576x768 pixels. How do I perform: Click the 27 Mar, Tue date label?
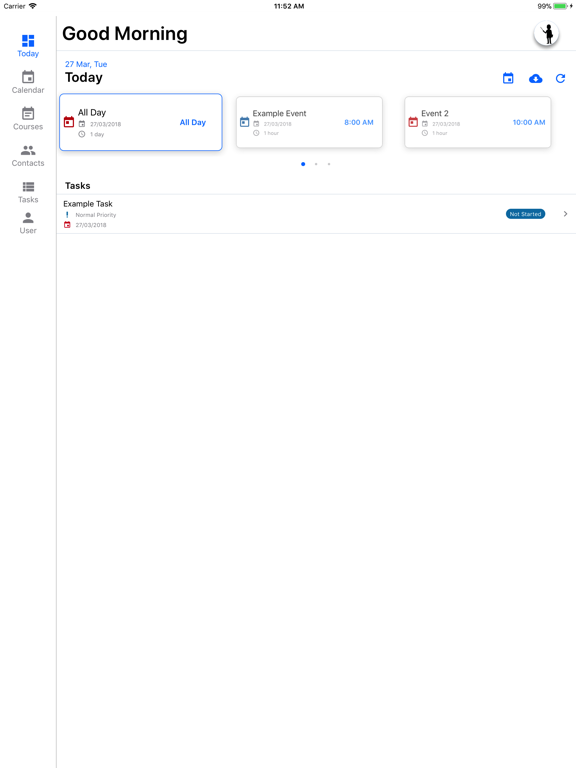86,64
